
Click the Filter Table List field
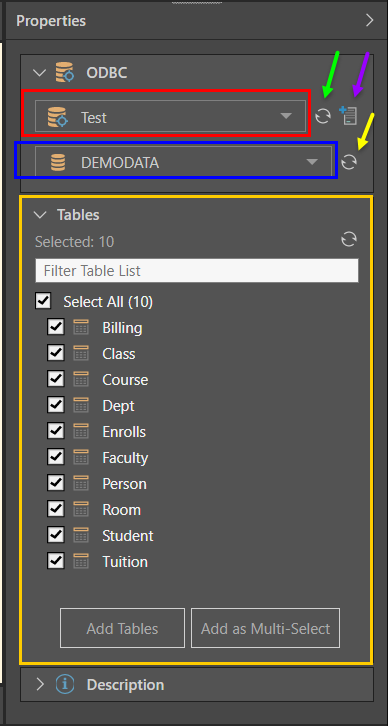[x=197, y=270]
